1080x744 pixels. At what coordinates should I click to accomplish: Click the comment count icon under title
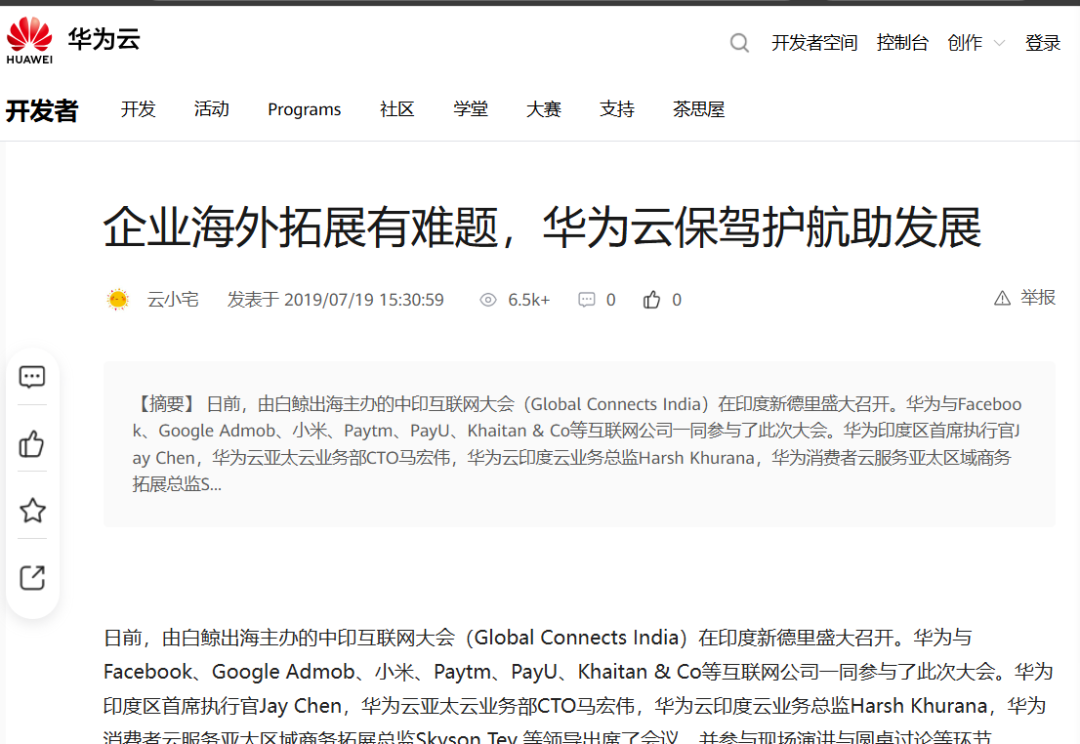tap(587, 300)
